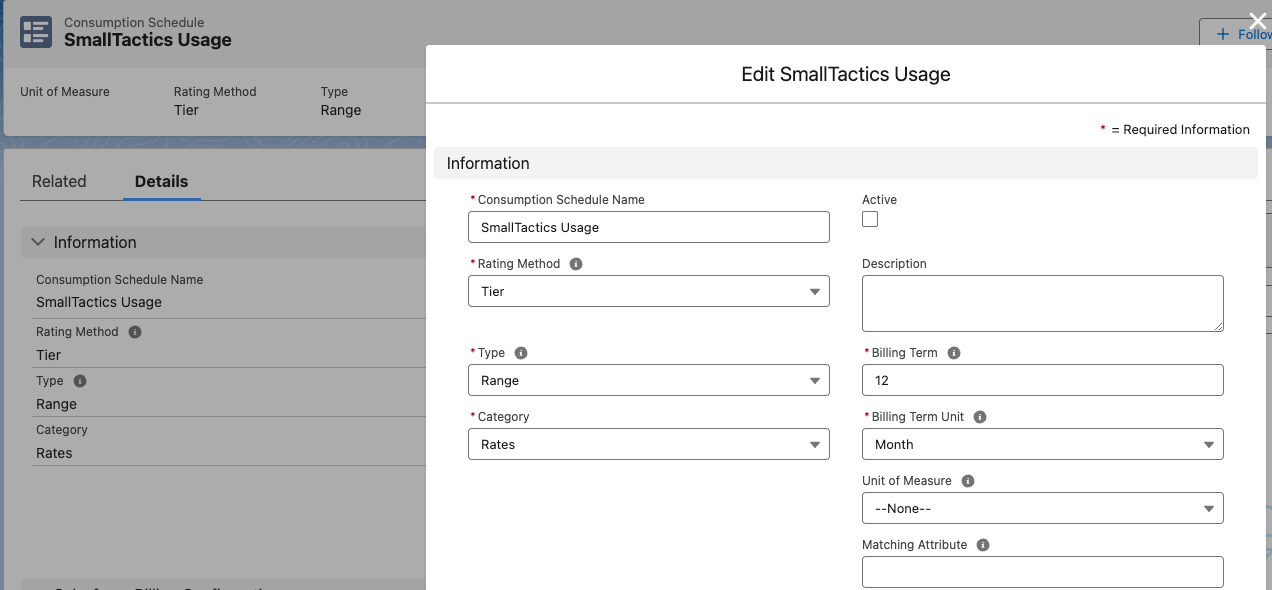This screenshot has height=590, width=1272.
Task: Click Matching Attribute info icon
Action: coord(983,545)
